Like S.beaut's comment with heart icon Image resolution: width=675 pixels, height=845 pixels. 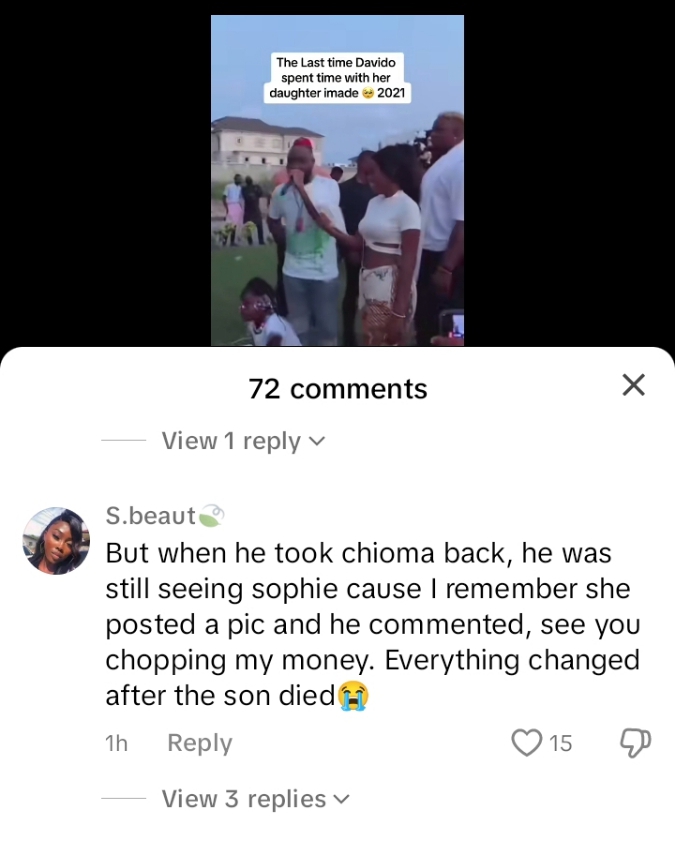tap(526, 743)
